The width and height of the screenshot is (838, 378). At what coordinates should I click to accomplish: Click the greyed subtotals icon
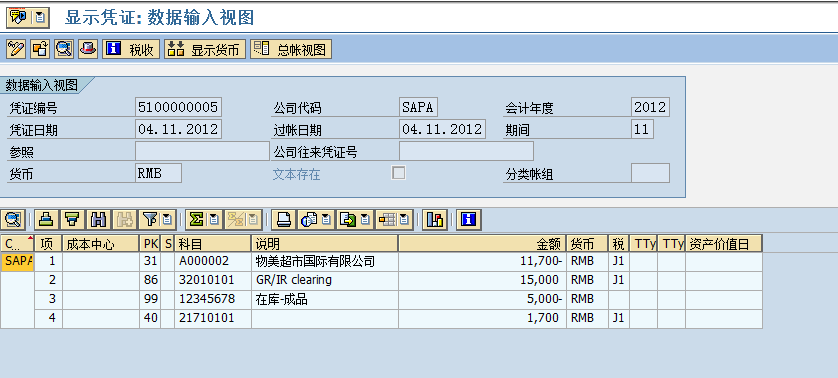pyautogui.click(x=235, y=219)
